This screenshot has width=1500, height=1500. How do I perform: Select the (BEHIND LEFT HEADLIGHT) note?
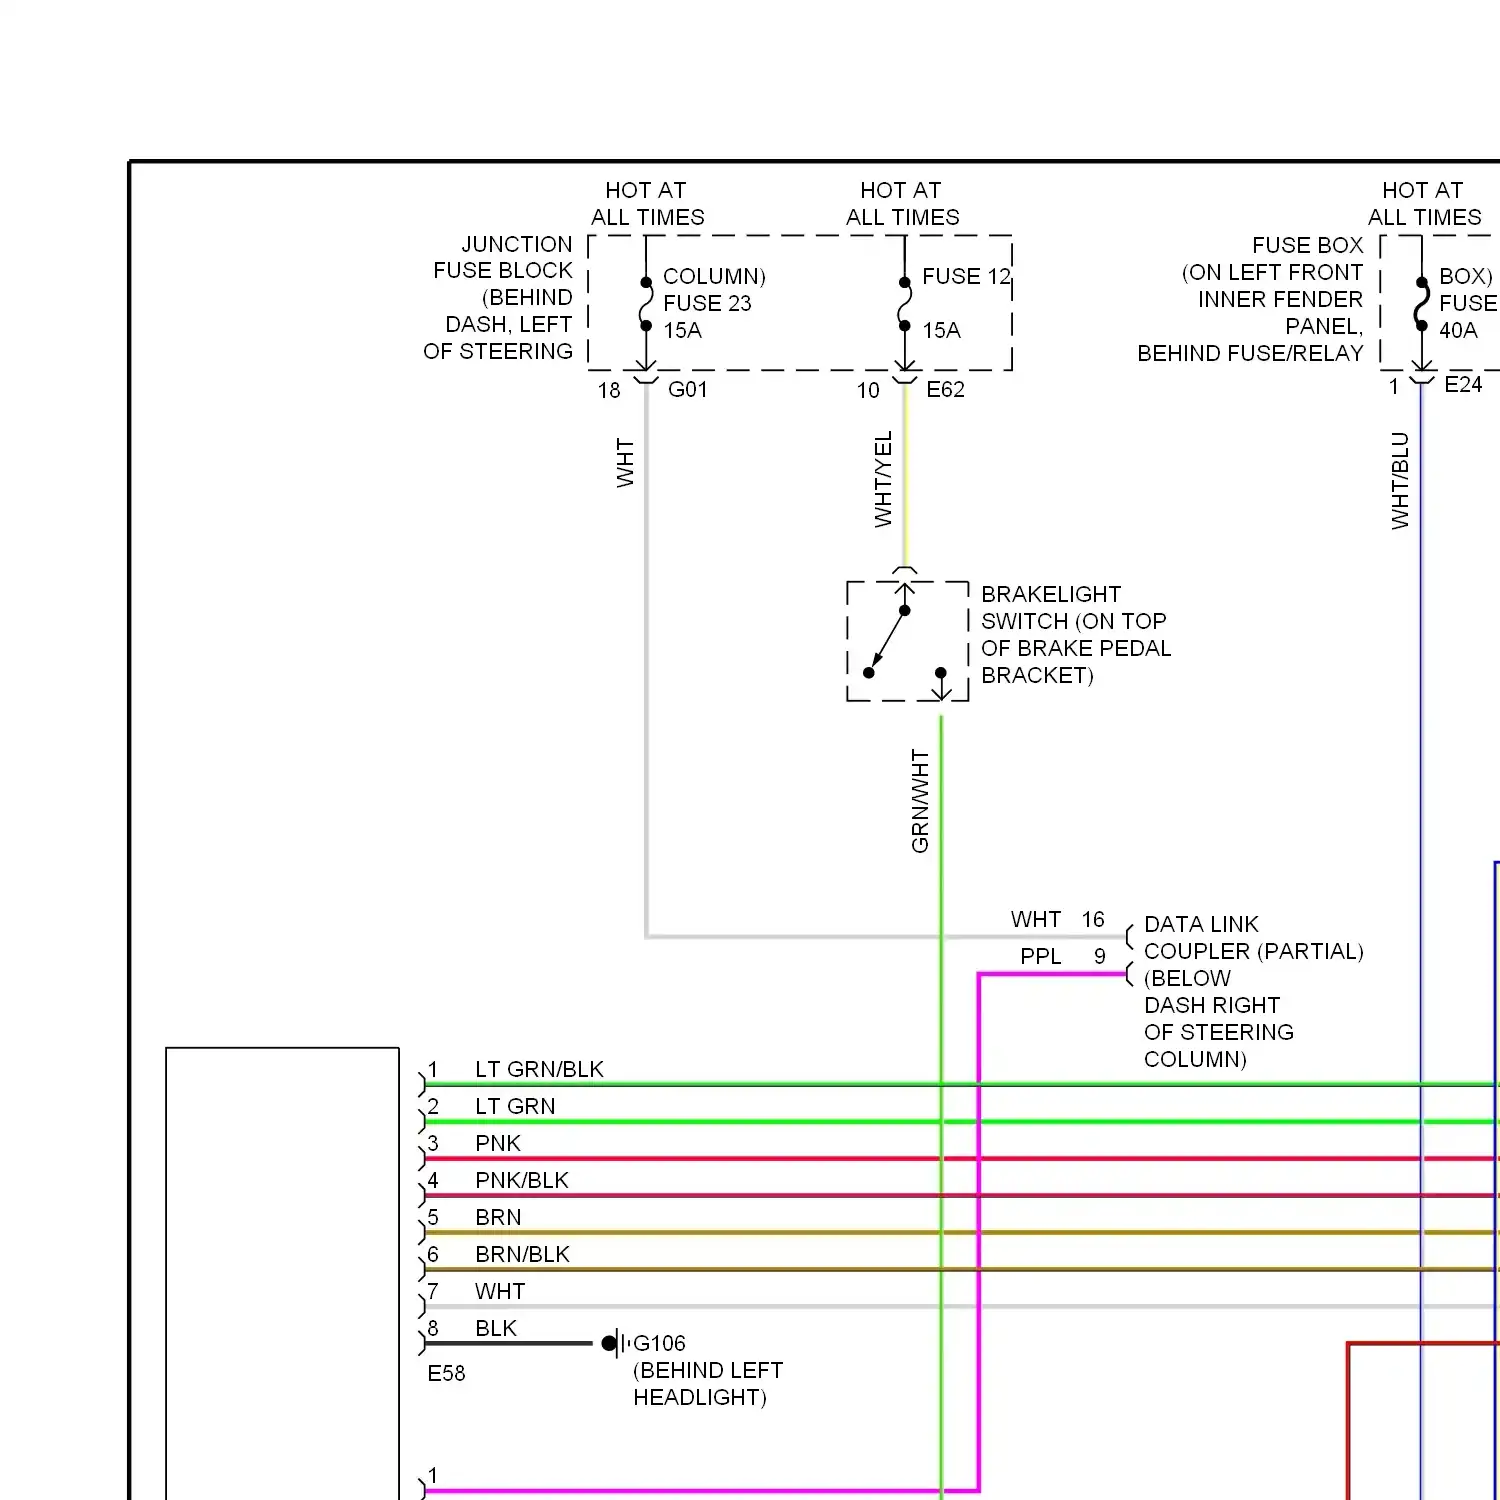point(708,1384)
